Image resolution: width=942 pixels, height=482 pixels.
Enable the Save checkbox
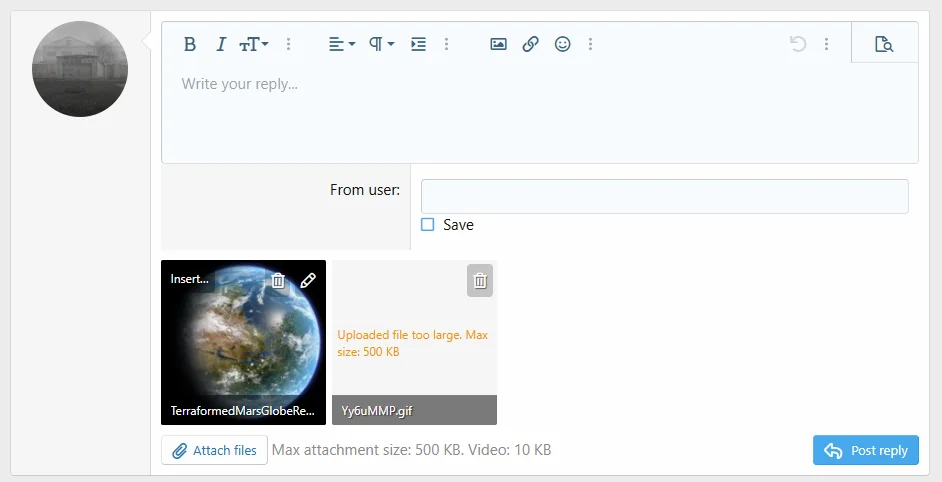tap(428, 225)
